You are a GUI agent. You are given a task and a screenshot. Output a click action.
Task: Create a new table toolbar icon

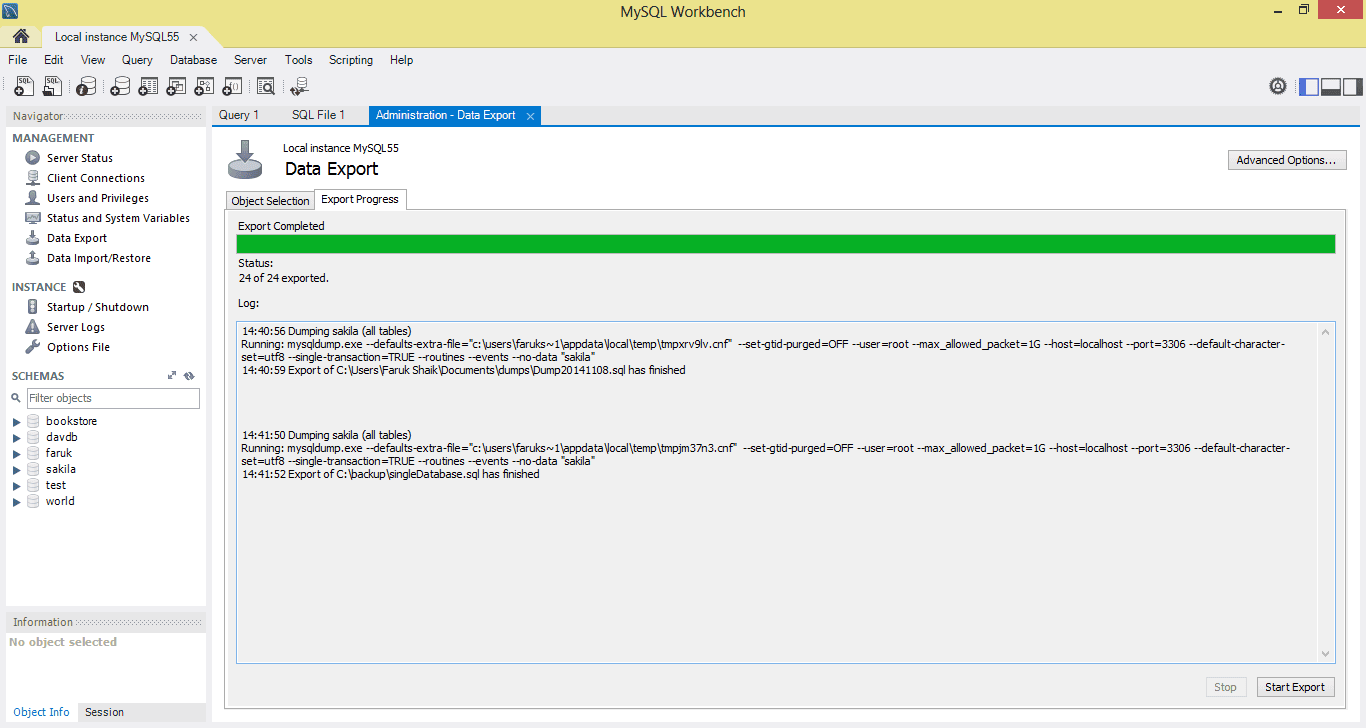click(148, 87)
